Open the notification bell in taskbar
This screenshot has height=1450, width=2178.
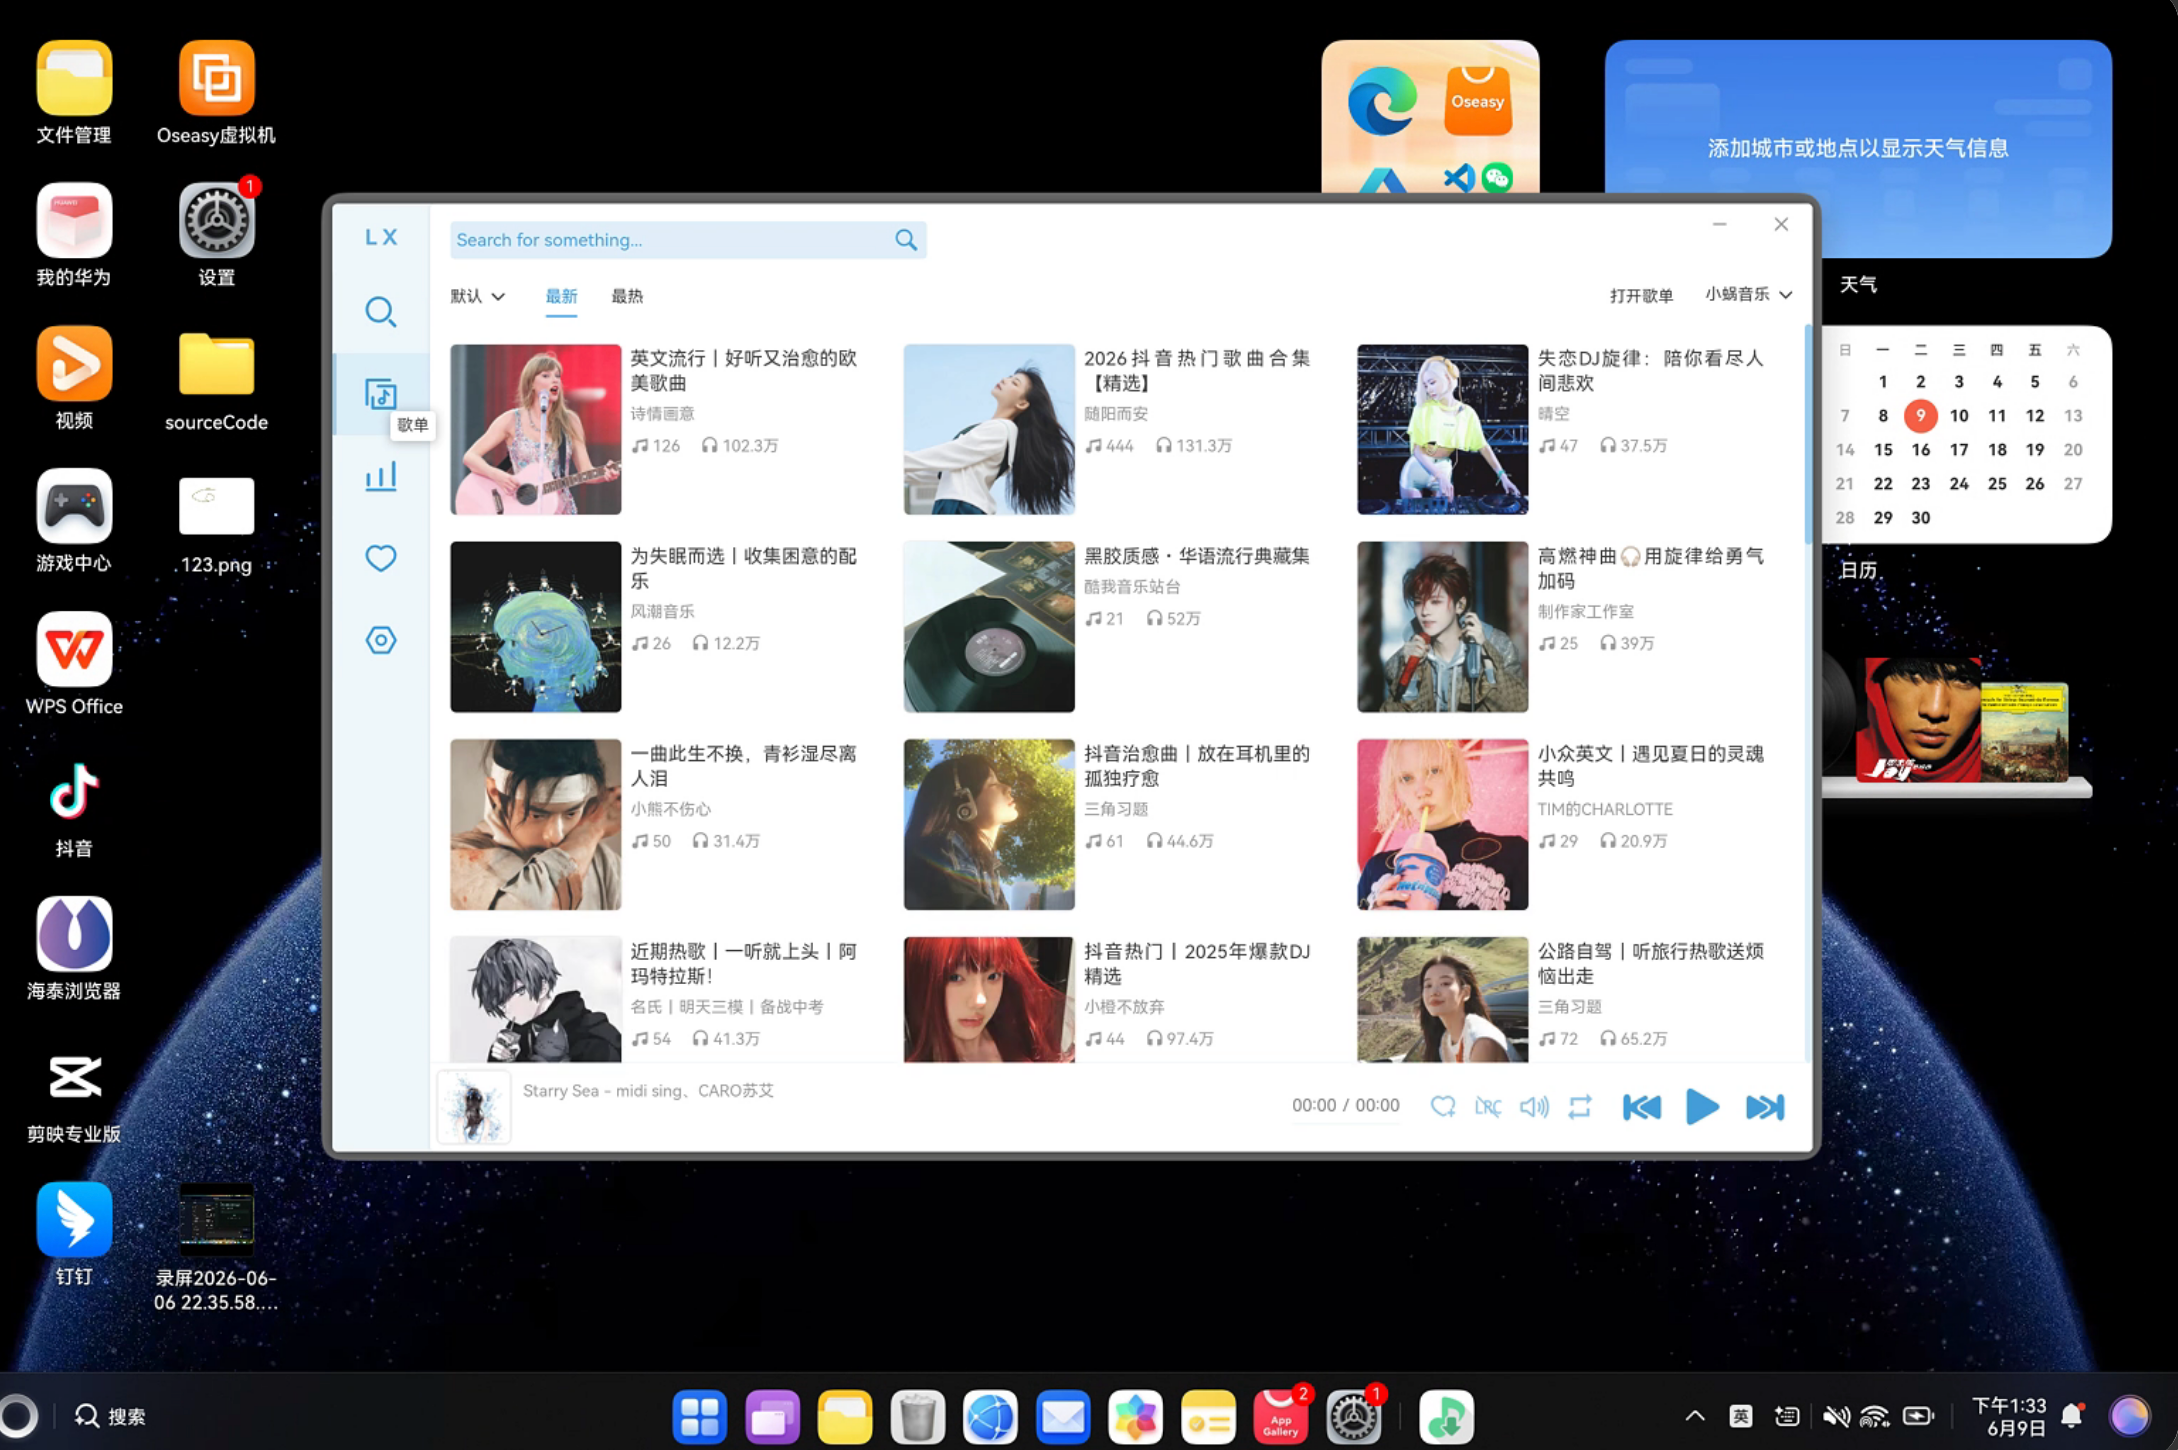[2072, 1416]
